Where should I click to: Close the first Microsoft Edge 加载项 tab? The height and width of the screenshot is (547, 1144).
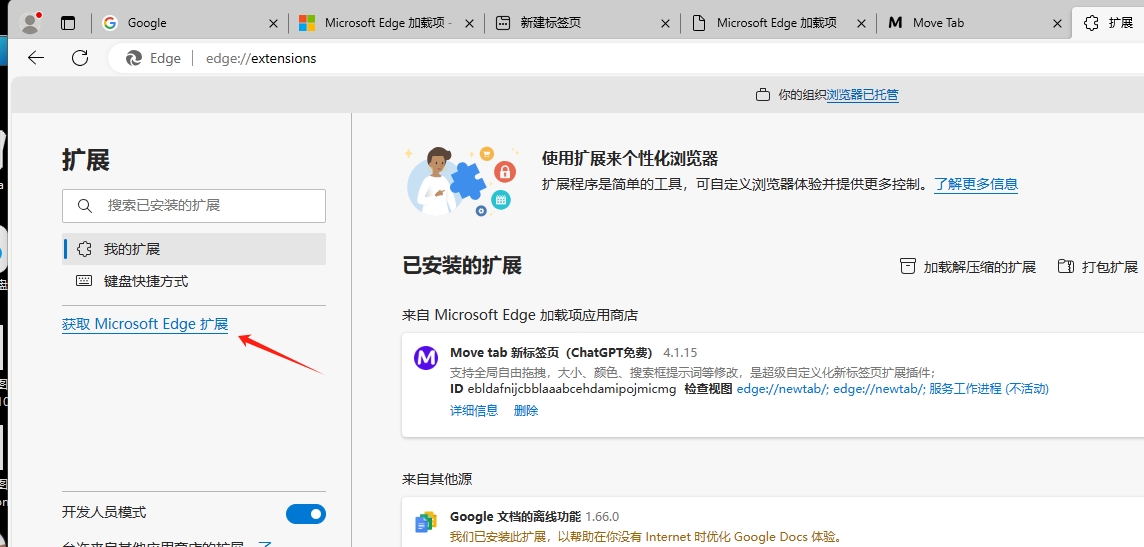[469, 23]
